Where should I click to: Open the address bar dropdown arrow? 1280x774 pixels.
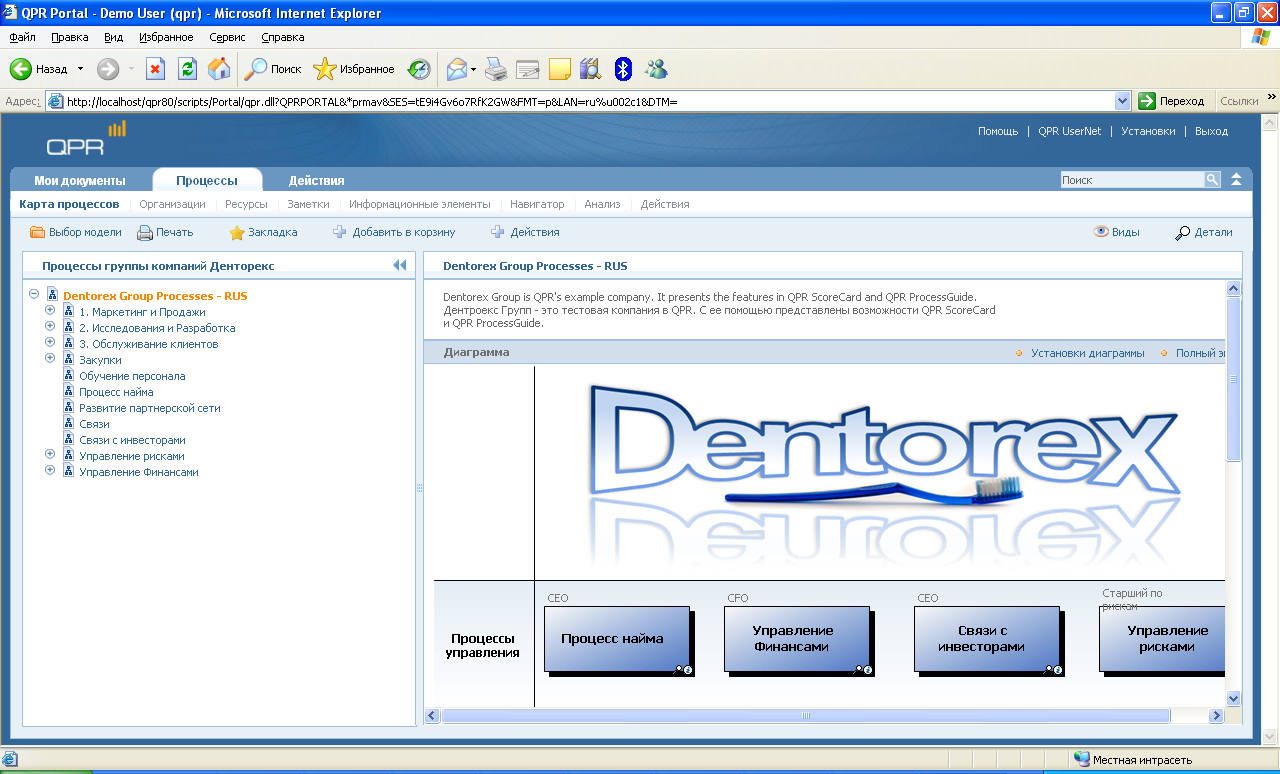coord(1122,101)
